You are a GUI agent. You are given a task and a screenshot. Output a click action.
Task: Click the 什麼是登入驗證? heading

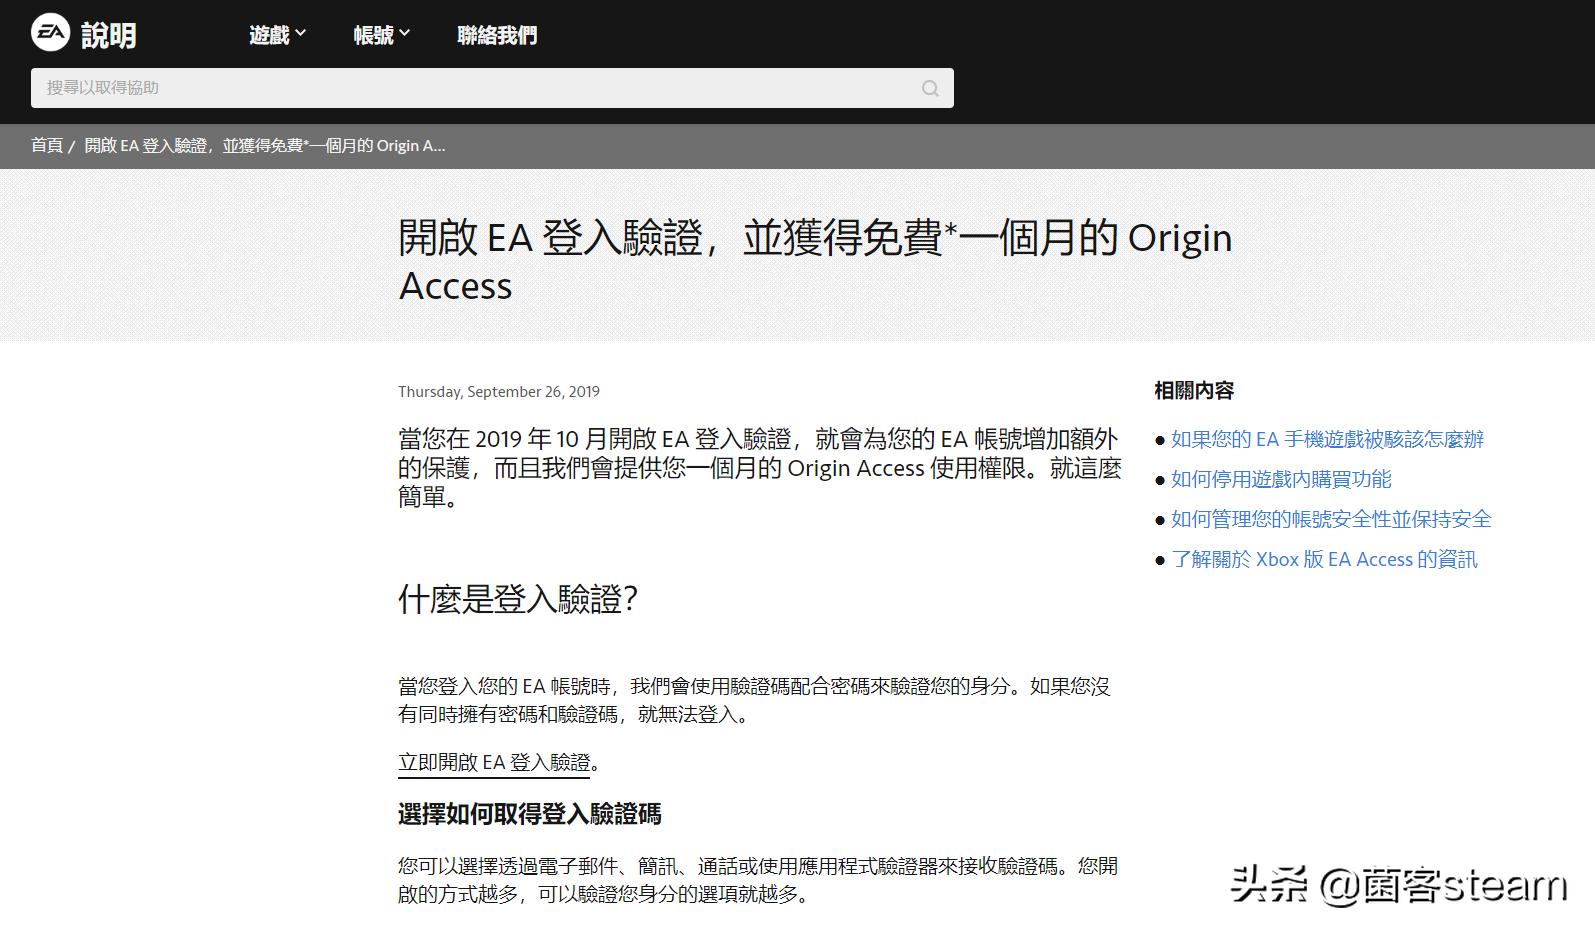tap(518, 599)
